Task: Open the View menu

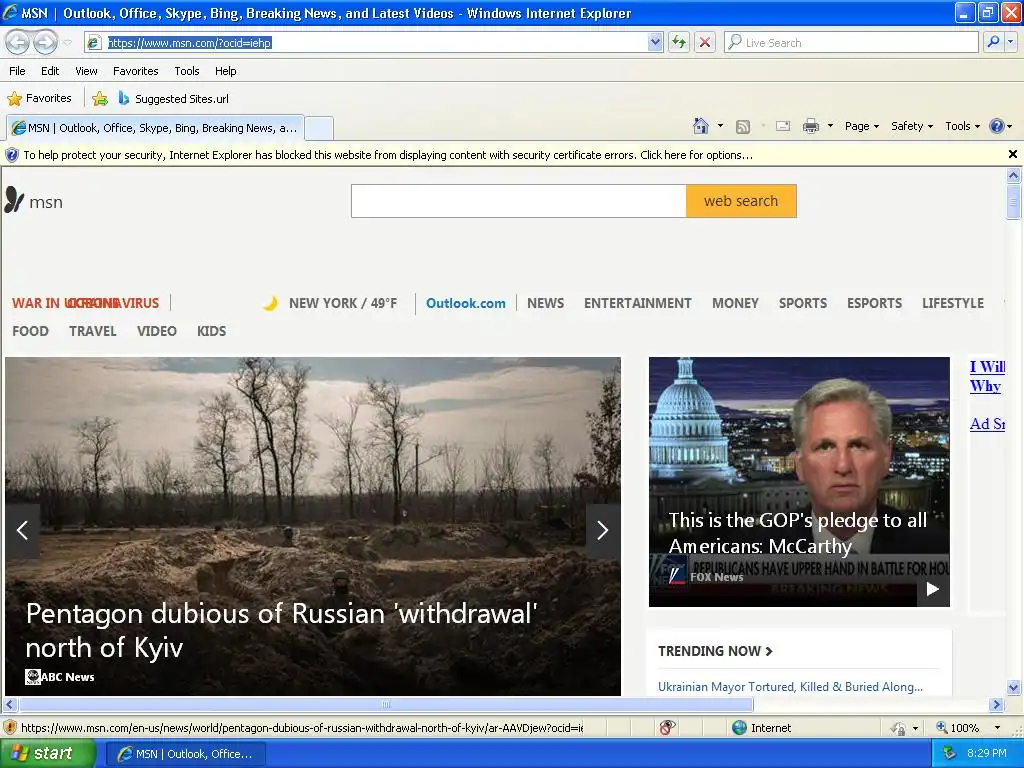Action: [86, 71]
